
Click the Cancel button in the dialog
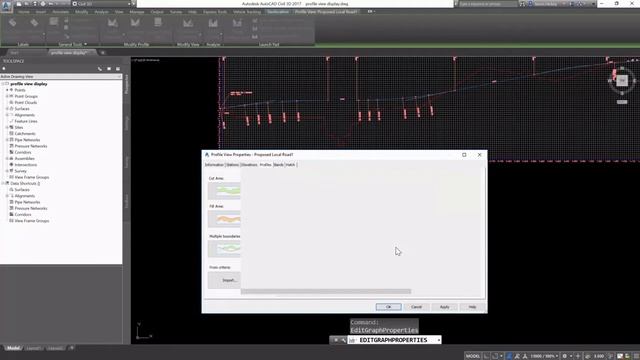click(x=416, y=307)
